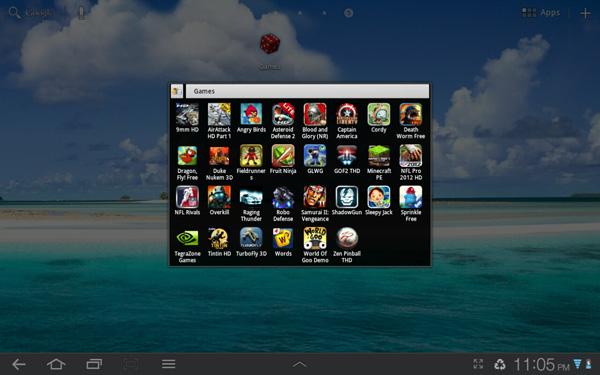Go back with navigation back arrow
The width and height of the screenshot is (600, 375).
tap(18, 364)
